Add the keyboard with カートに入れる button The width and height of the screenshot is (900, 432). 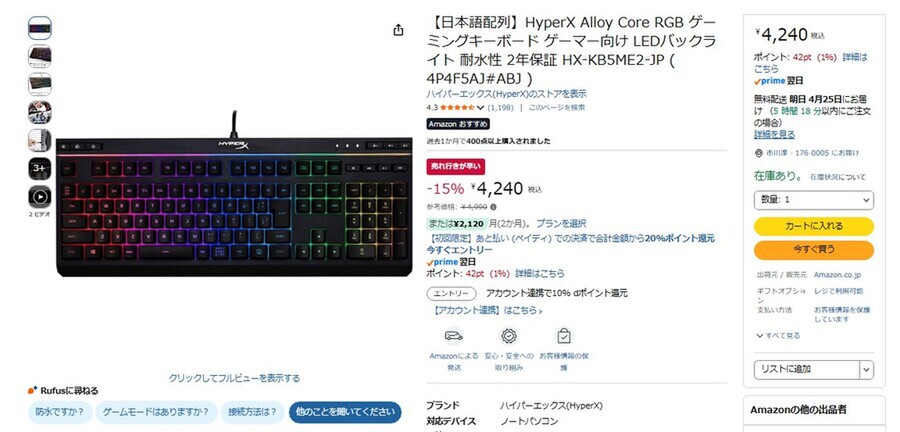click(x=813, y=226)
